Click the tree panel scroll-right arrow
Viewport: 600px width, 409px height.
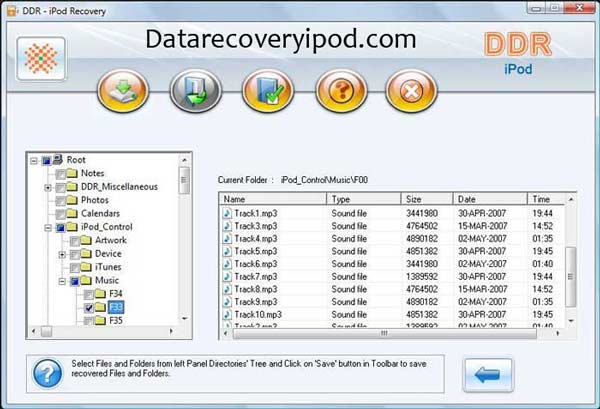point(171,331)
